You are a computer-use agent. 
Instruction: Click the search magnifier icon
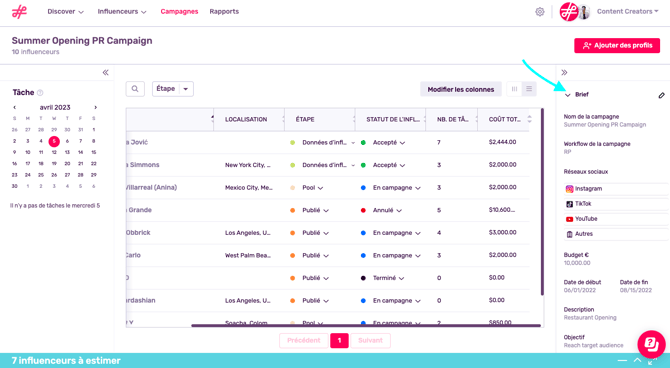(x=135, y=89)
